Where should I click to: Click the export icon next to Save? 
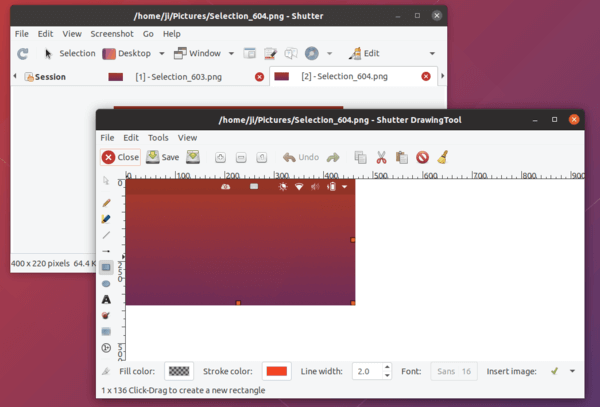coord(193,157)
